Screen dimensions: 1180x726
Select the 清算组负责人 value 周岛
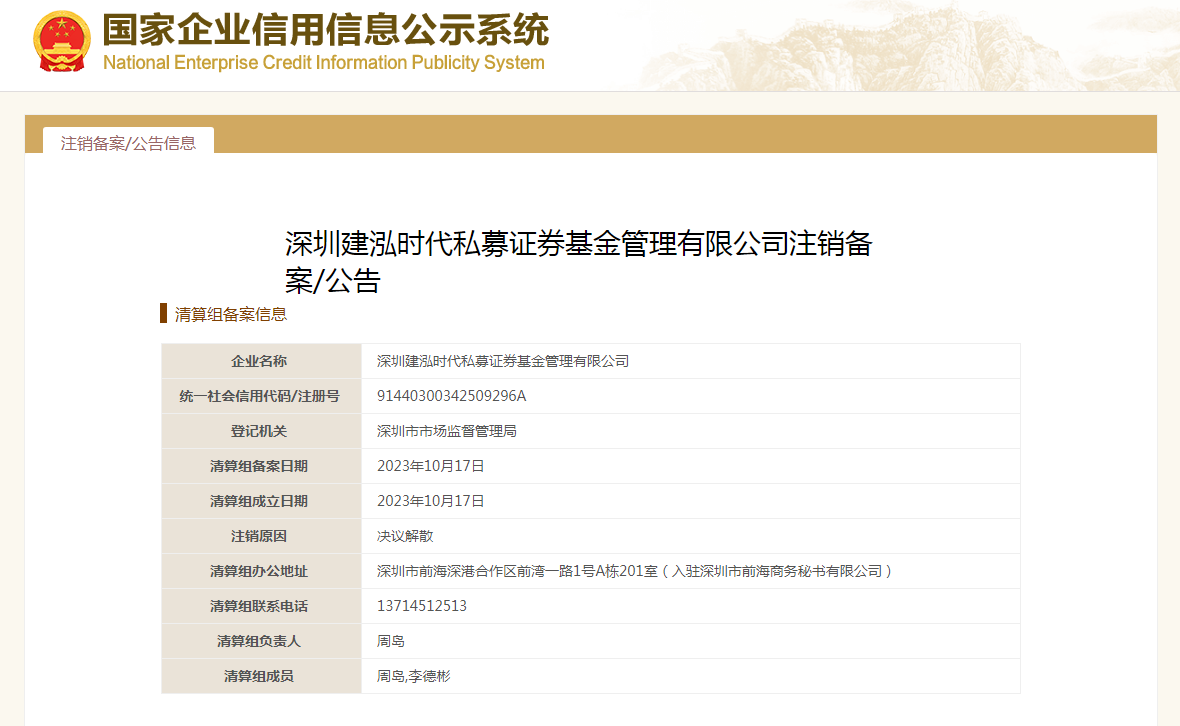click(391, 641)
